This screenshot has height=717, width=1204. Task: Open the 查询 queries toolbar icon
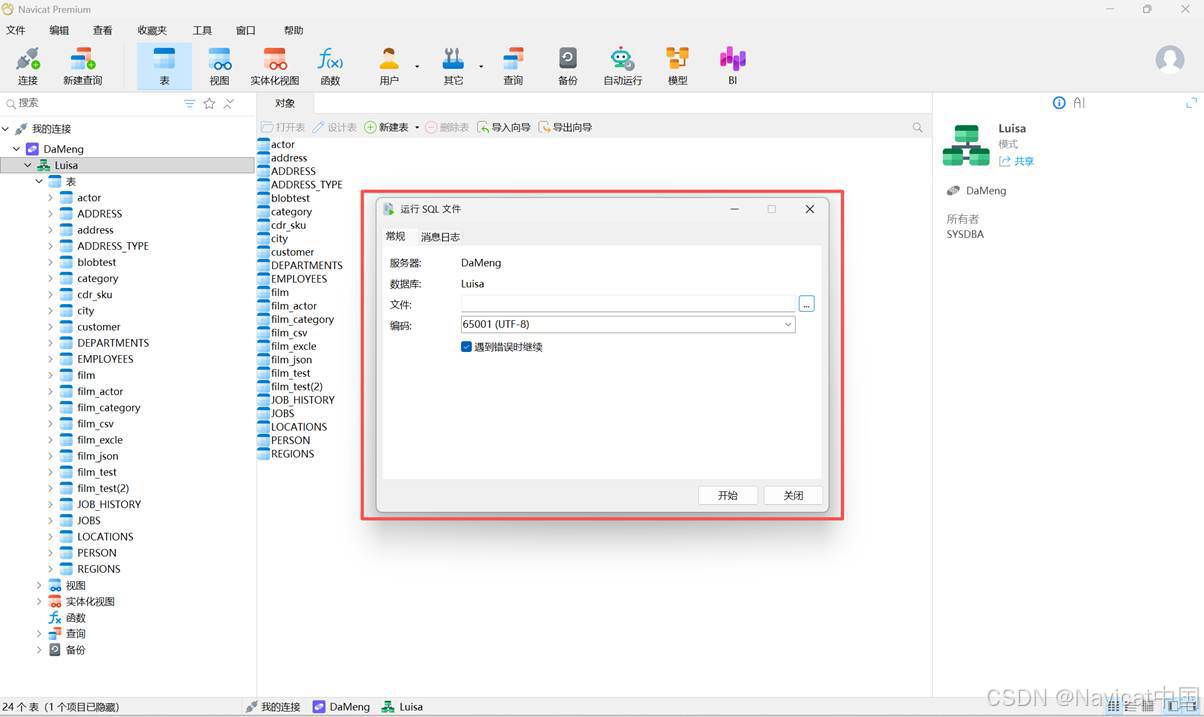tap(513, 66)
